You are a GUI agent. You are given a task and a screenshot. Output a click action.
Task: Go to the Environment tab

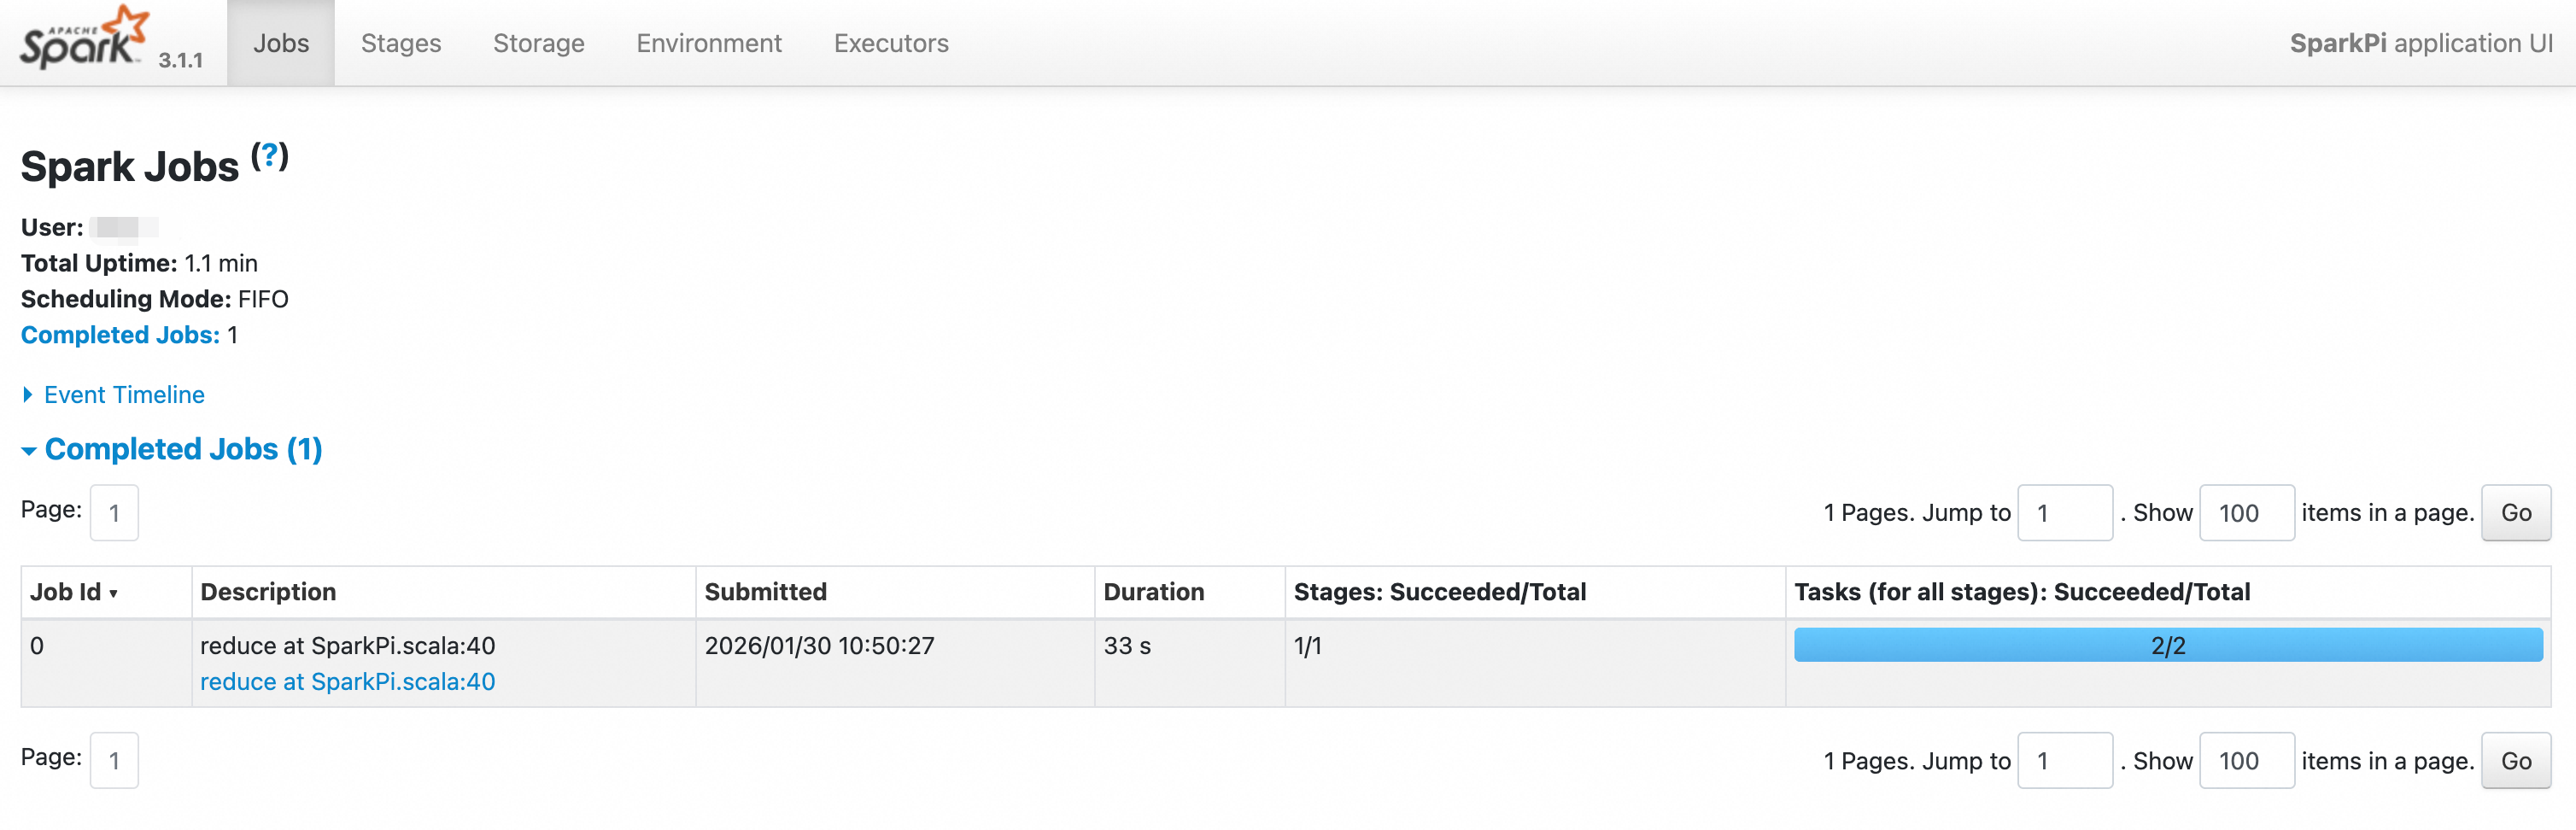click(x=709, y=43)
